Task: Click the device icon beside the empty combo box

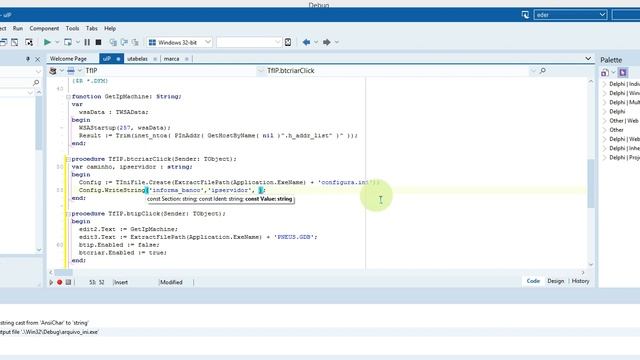Action: [288, 42]
